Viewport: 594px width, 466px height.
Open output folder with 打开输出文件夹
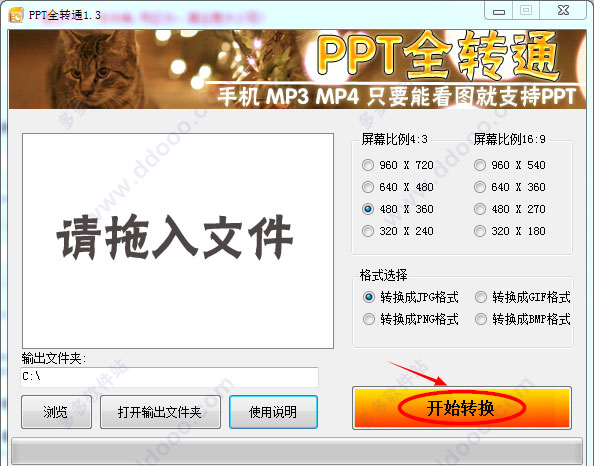[x=160, y=412]
